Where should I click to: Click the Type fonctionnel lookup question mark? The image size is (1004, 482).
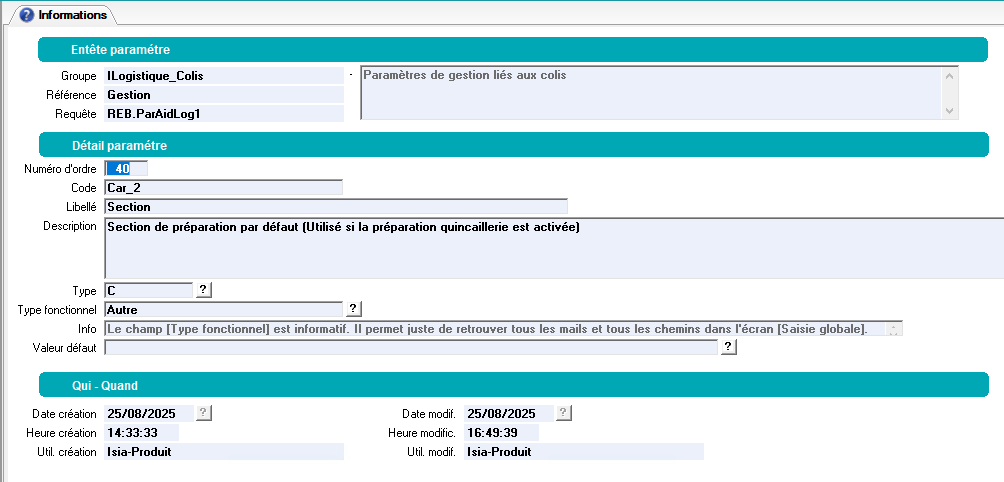click(353, 309)
